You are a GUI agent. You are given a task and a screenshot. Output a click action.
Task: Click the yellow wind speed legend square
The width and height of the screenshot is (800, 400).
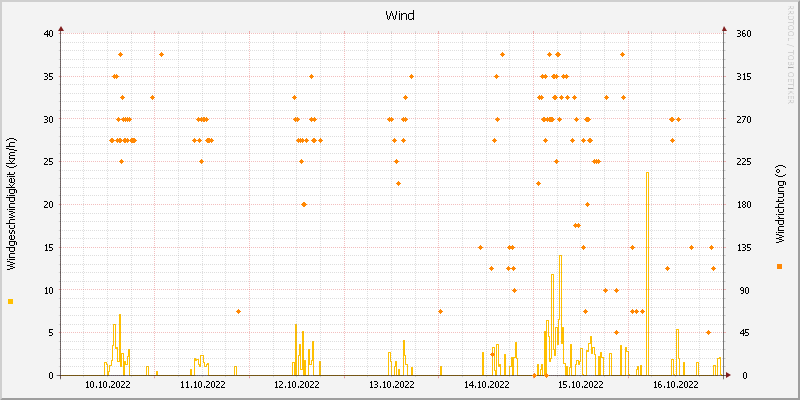point(11,302)
